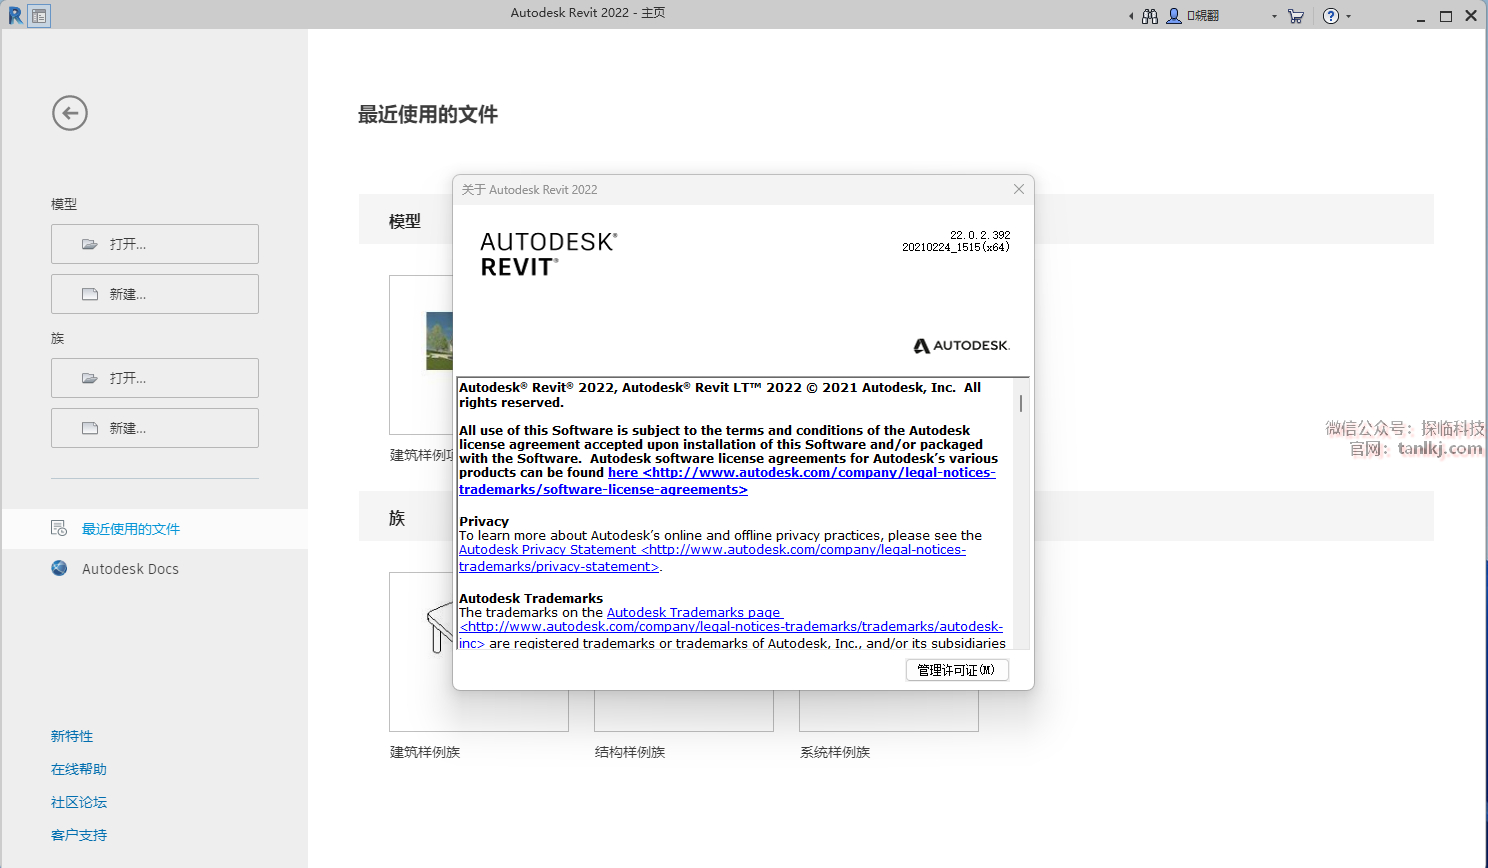This screenshot has width=1488, height=868.
Task: Click the user account sign-in icon
Action: [x=1174, y=16]
